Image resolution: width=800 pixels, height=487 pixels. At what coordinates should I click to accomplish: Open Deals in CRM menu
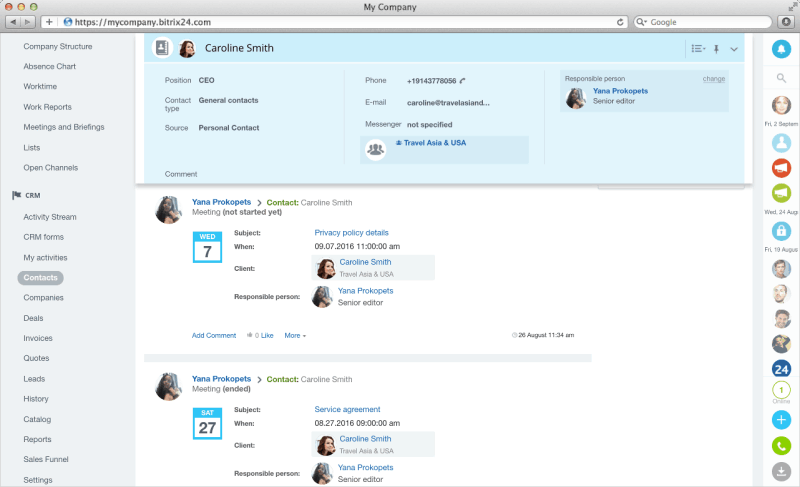click(x=33, y=318)
